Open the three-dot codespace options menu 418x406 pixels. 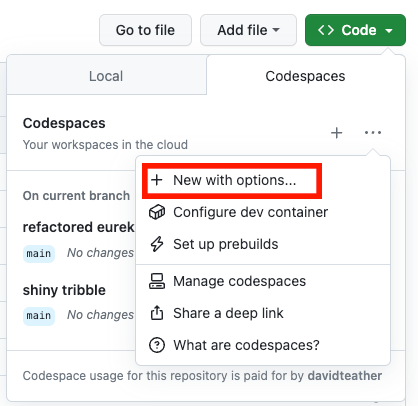coord(373,133)
